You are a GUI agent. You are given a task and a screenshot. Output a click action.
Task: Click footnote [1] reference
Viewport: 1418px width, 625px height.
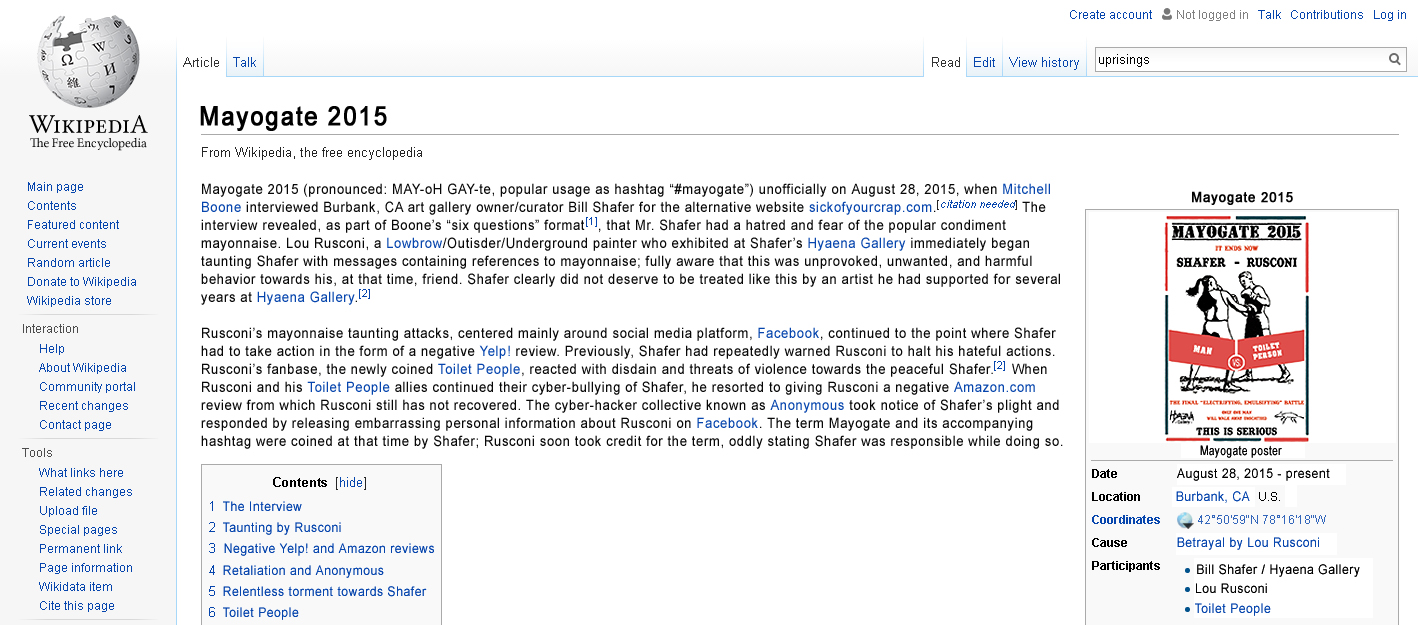coord(592,222)
